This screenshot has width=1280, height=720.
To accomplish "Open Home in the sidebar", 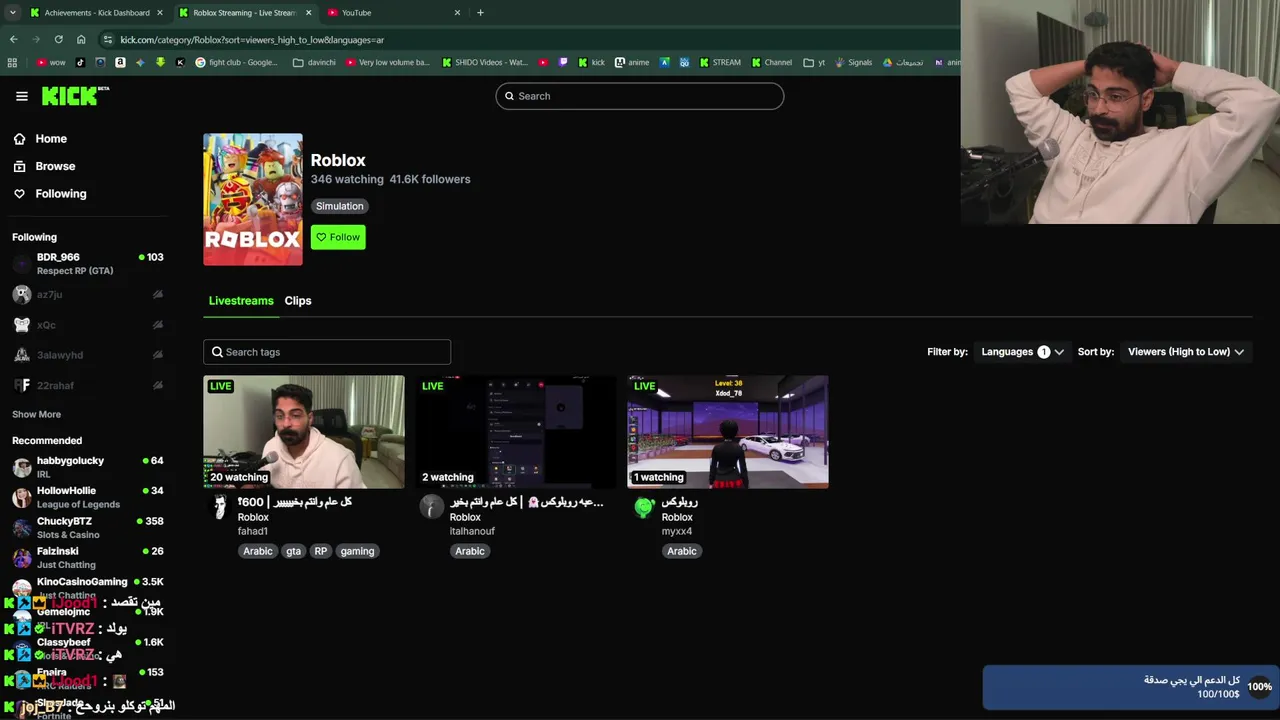I will coord(51,139).
